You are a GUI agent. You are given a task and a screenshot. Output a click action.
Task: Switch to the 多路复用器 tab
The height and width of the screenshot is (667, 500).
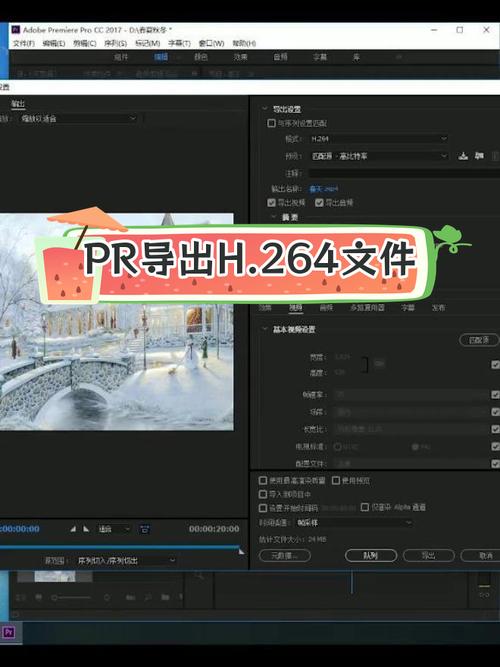click(x=367, y=307)
